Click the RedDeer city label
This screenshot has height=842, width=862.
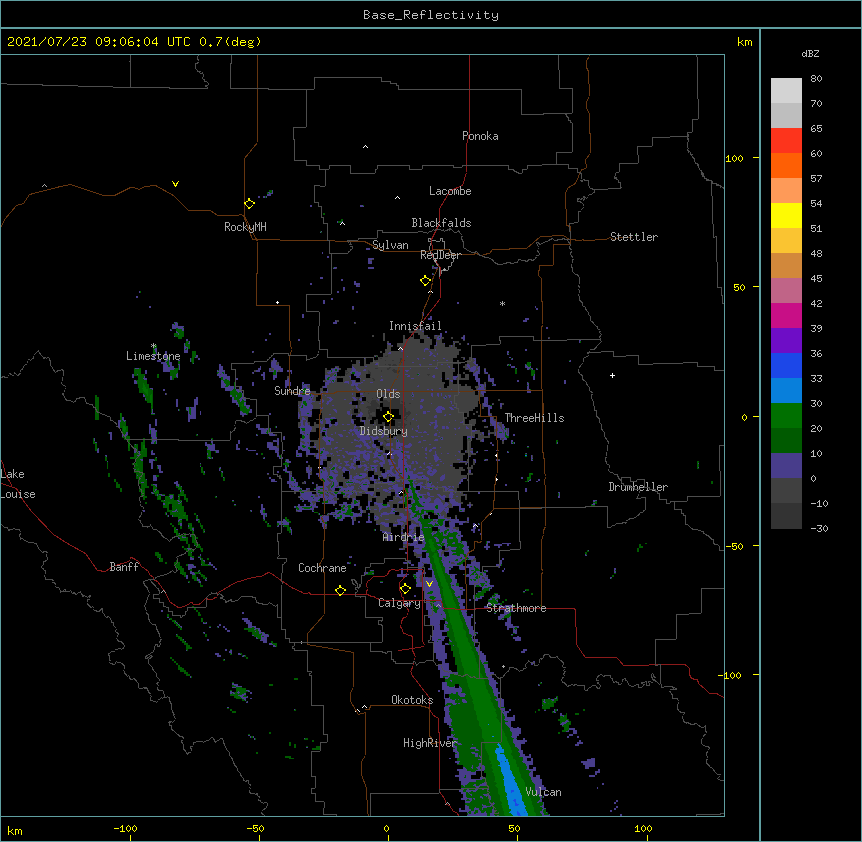tap(440, 255)
